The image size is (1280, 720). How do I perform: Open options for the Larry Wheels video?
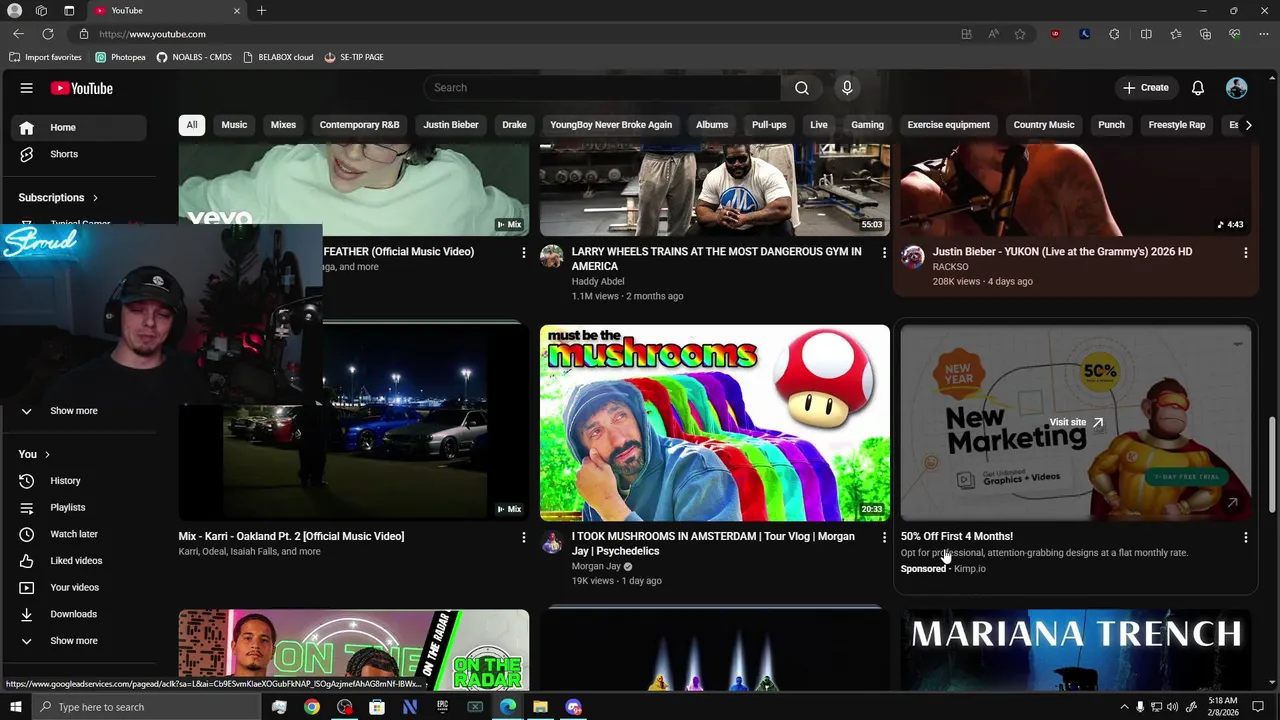[x=884, y=253]
